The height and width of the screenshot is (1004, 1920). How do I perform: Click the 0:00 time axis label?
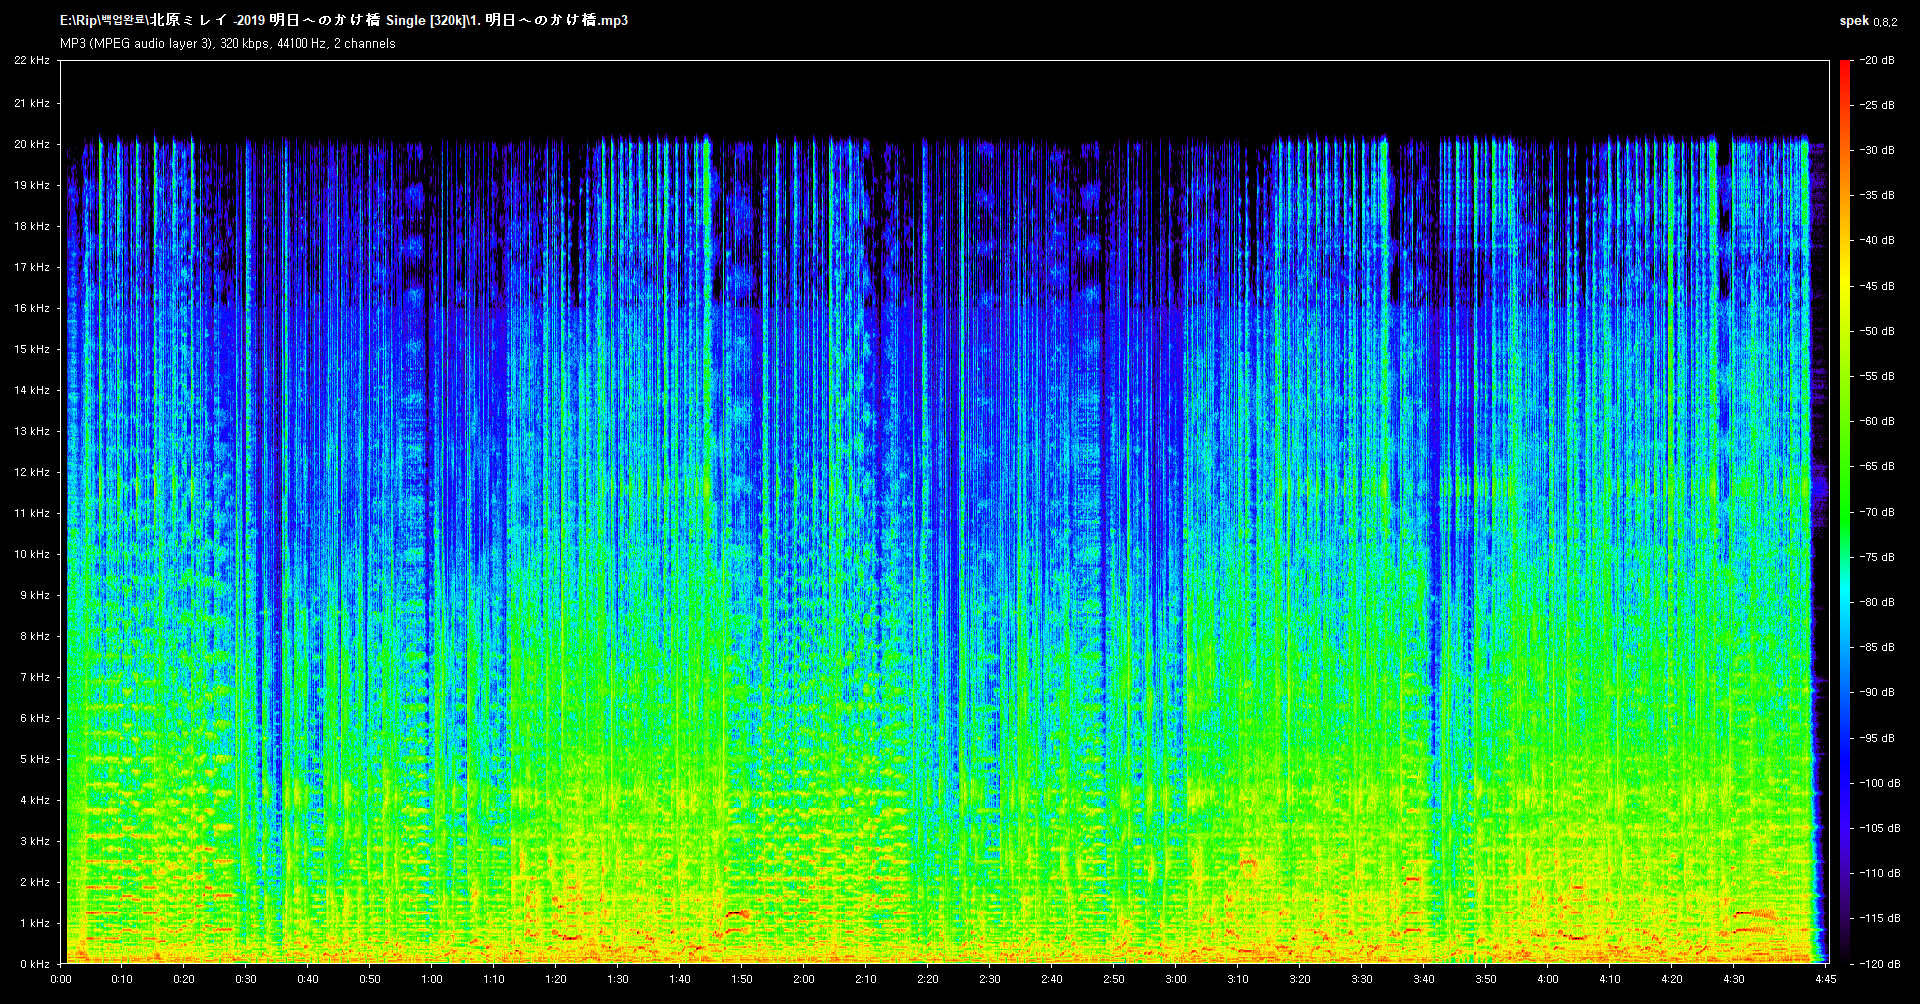point(61,979)
